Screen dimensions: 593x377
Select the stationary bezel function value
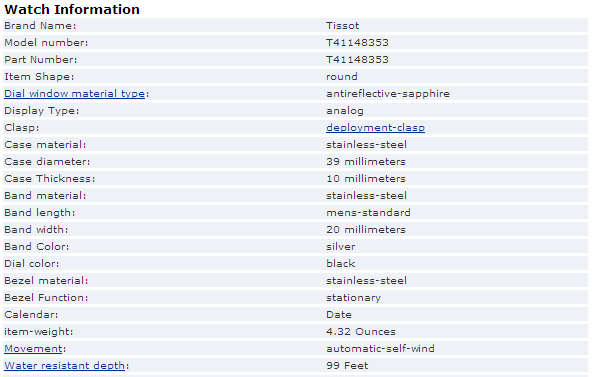(x=353, y=298)
